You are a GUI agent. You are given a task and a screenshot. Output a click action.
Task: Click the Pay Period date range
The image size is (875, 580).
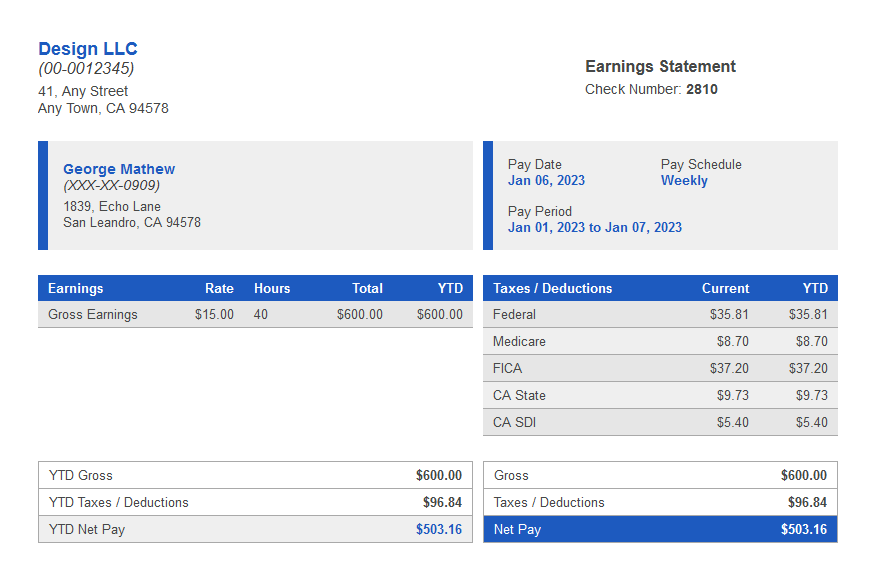coord(595,227)
